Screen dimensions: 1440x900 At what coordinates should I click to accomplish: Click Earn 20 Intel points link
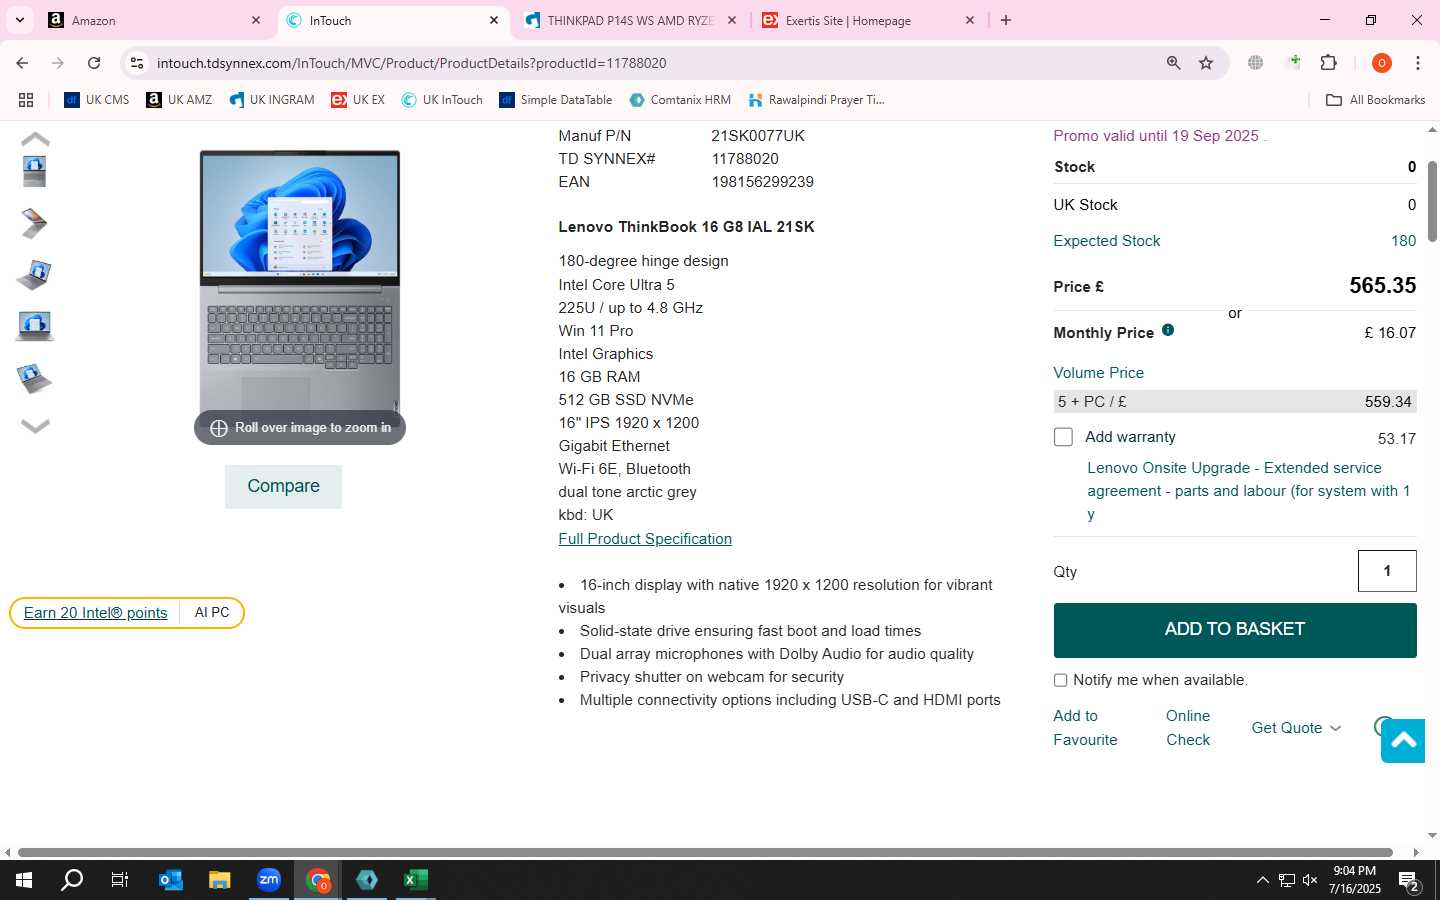pyautogui.click(x=96, y=613)
